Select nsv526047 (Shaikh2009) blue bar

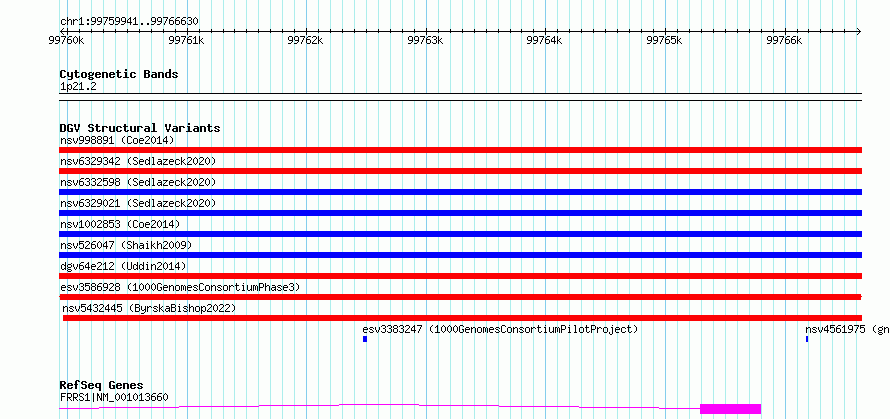pyautogui.click(x=460, y=255)
